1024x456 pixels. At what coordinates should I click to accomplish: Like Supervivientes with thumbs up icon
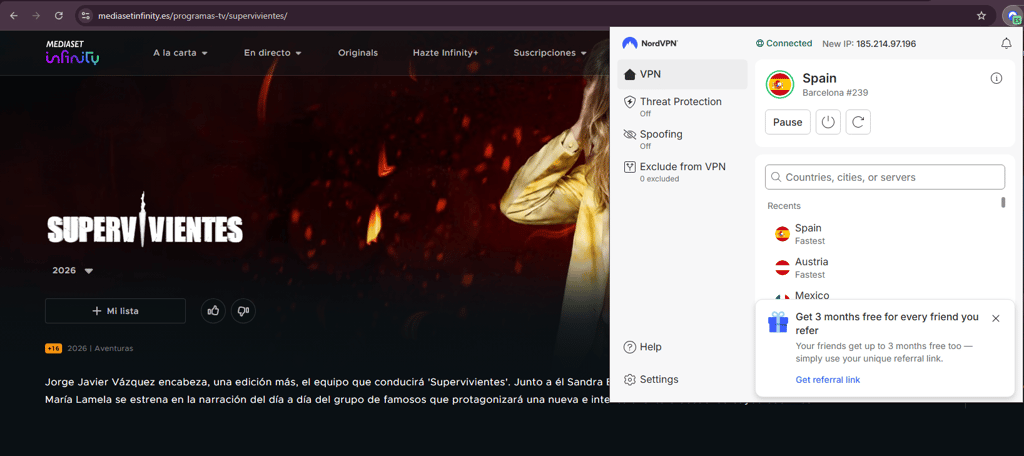(213, 311)
